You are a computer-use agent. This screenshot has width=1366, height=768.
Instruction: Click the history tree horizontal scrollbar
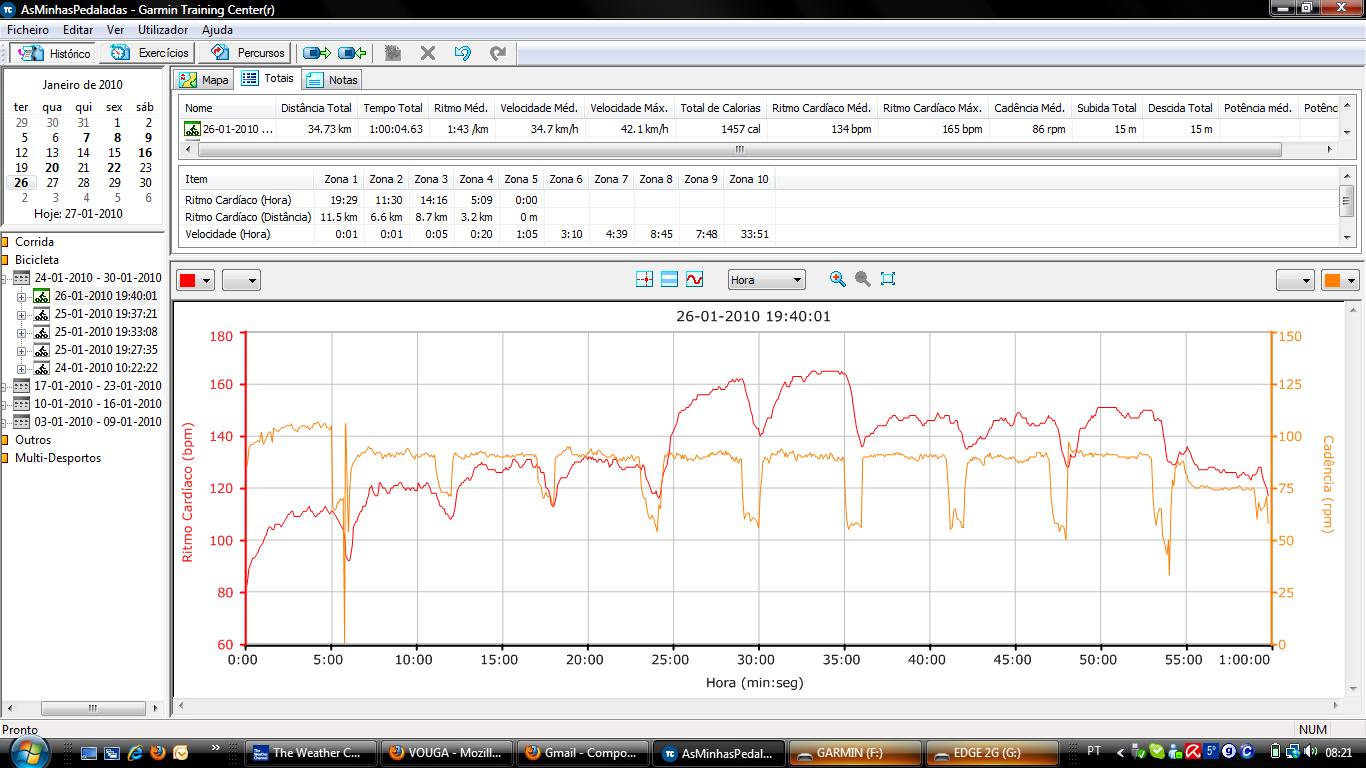coord(83,708)
